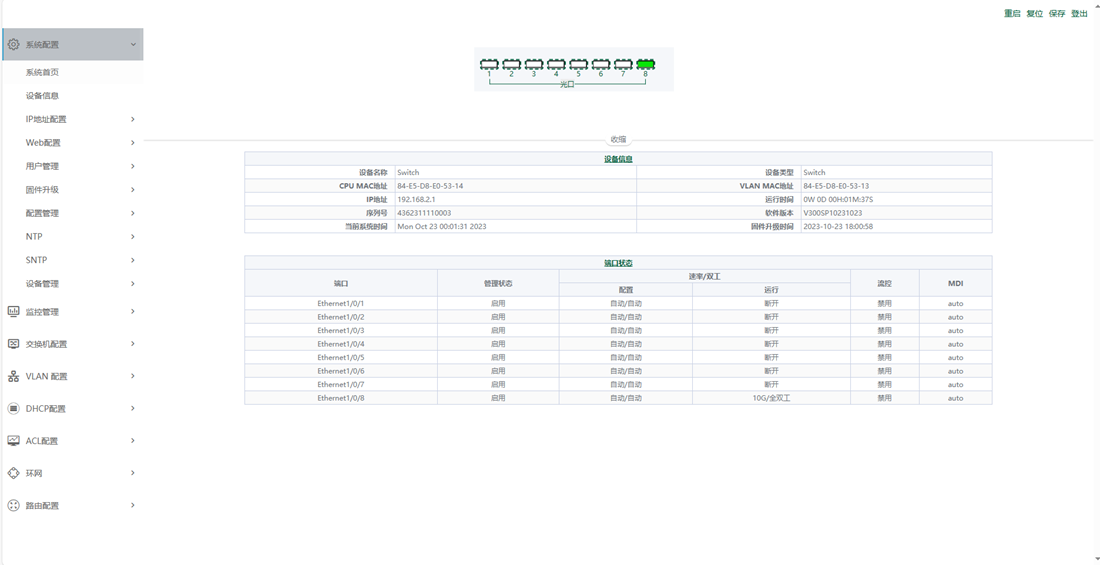Click the 监控管理 monitor icon
This screenshot has width=1100, height=565.
point(13,312)
